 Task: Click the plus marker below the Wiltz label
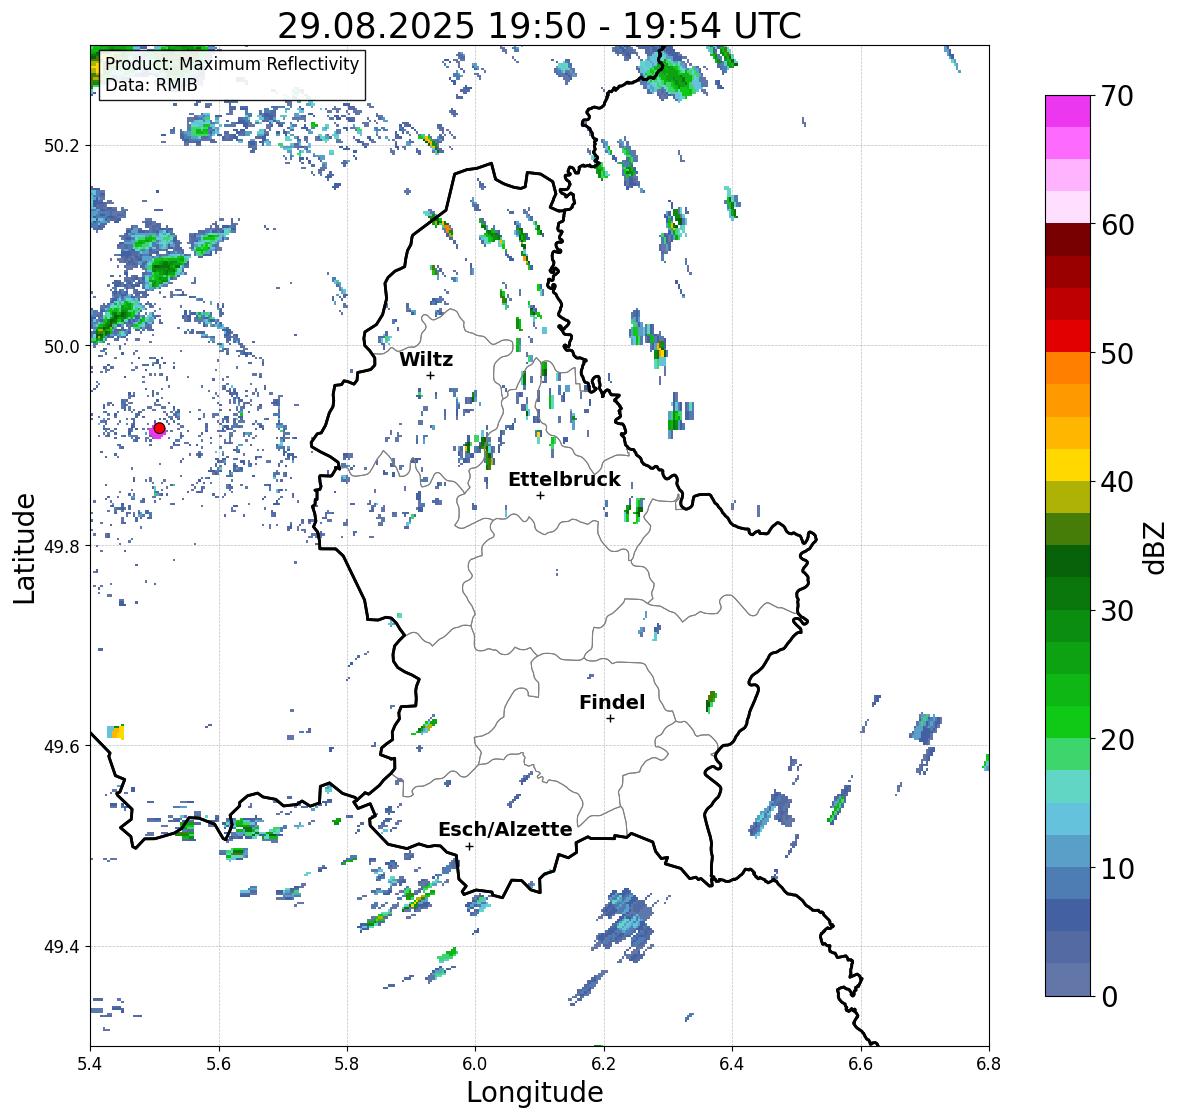430,376
